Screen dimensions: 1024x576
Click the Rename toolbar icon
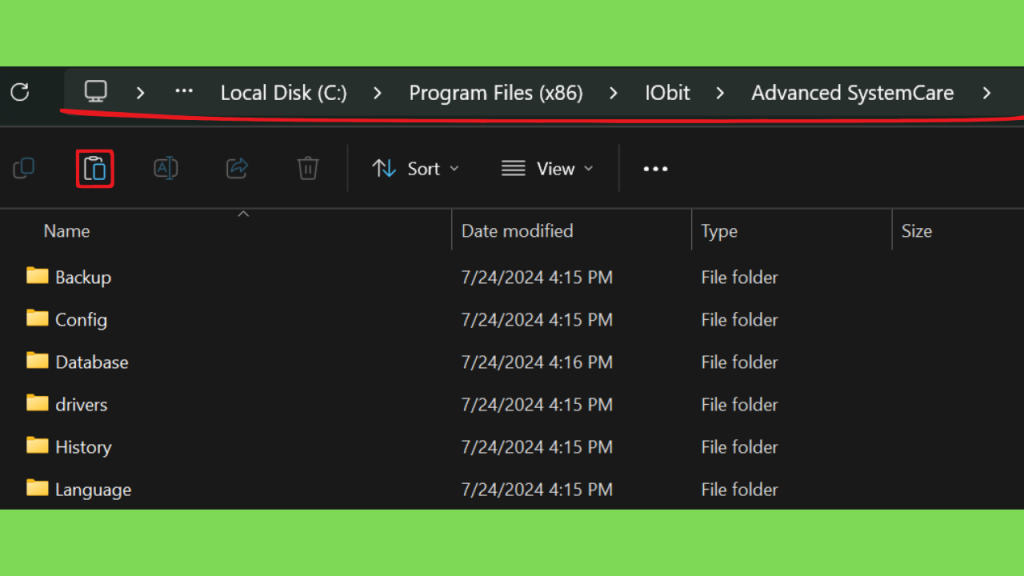[x=166, y=168]
